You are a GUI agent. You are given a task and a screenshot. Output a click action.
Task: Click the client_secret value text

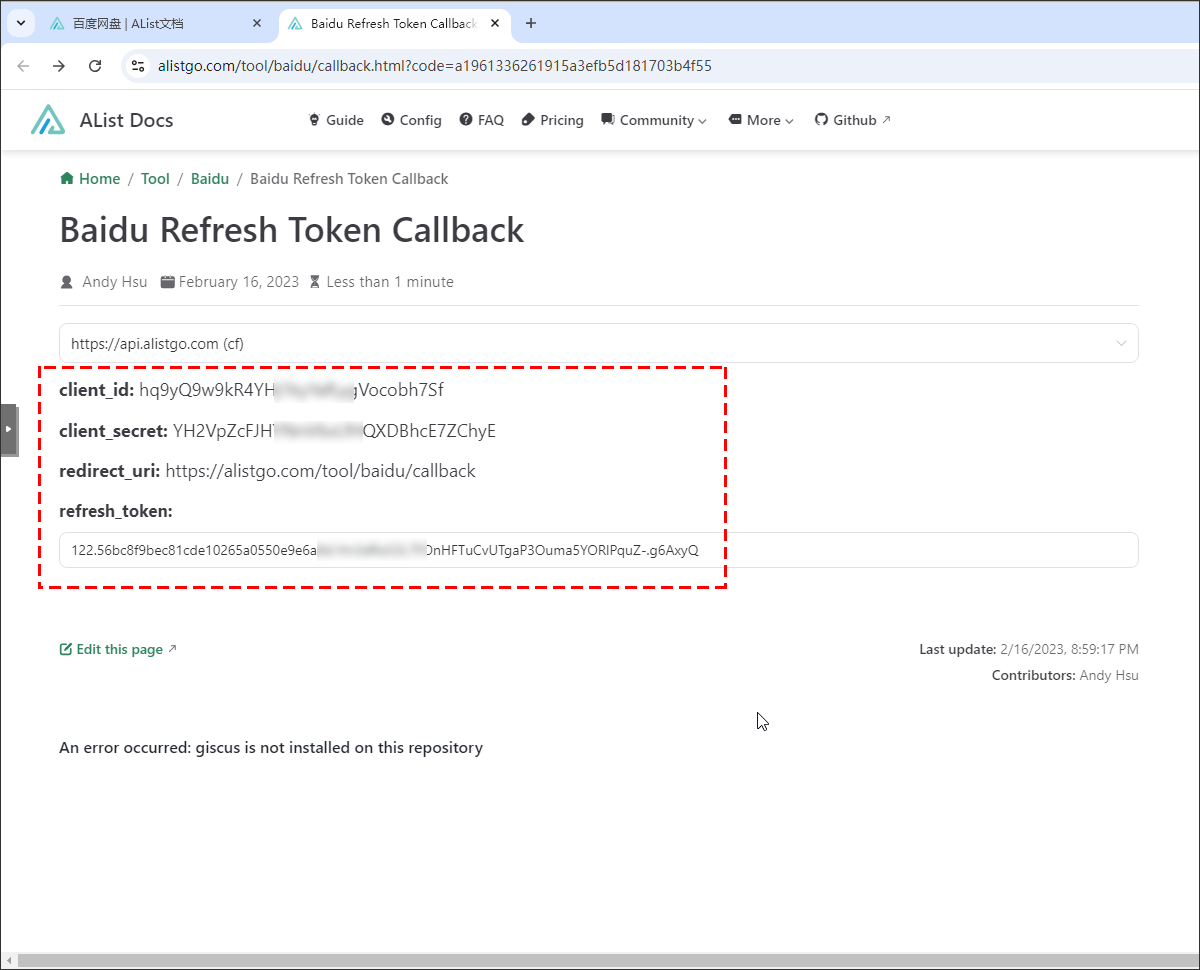point(334,431)
